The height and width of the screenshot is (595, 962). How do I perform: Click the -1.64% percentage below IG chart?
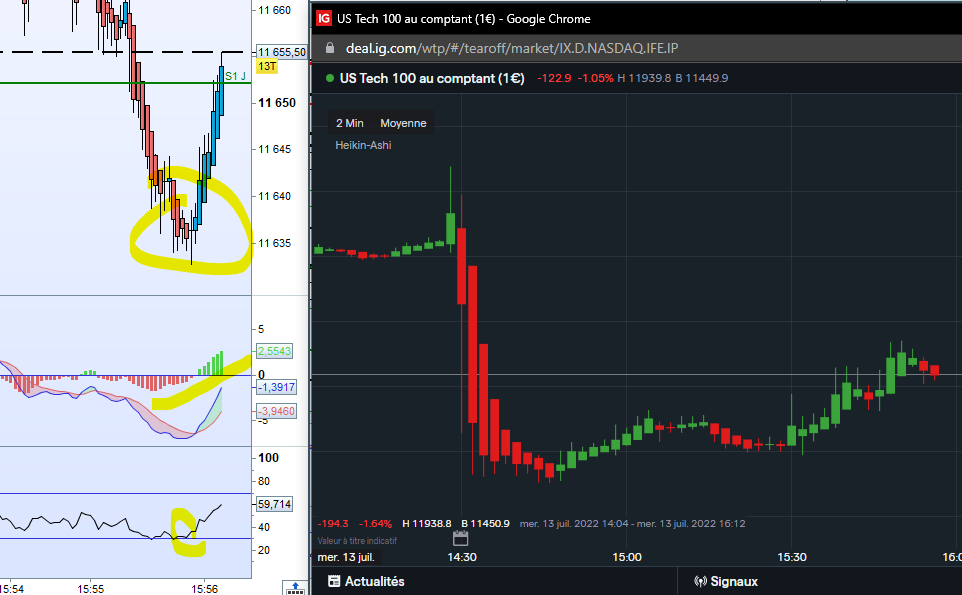tap(375, 524)
